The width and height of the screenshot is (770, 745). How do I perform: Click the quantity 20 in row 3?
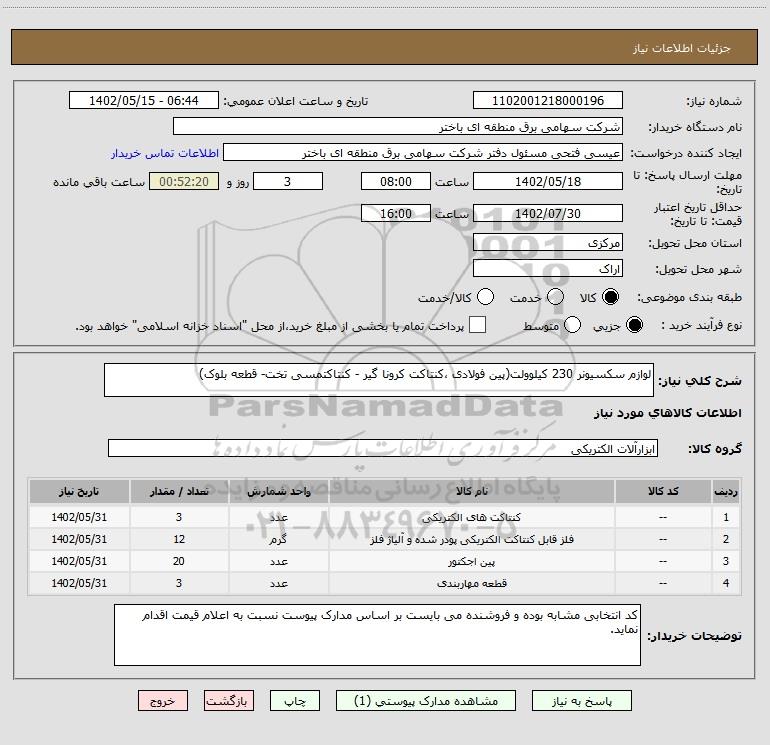pos(179,561)
